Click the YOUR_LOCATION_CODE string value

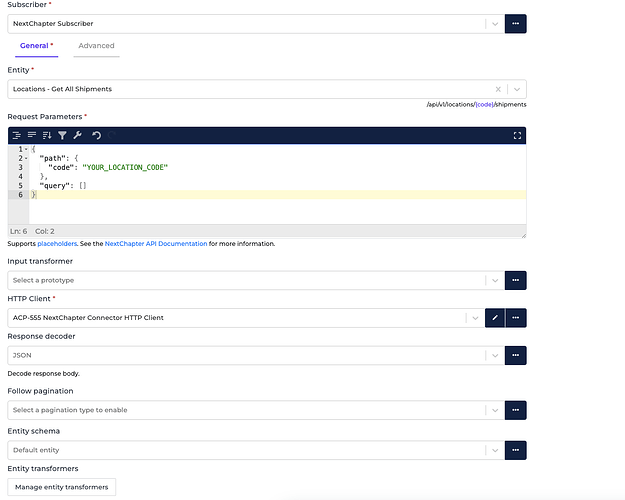coord(125,167)
